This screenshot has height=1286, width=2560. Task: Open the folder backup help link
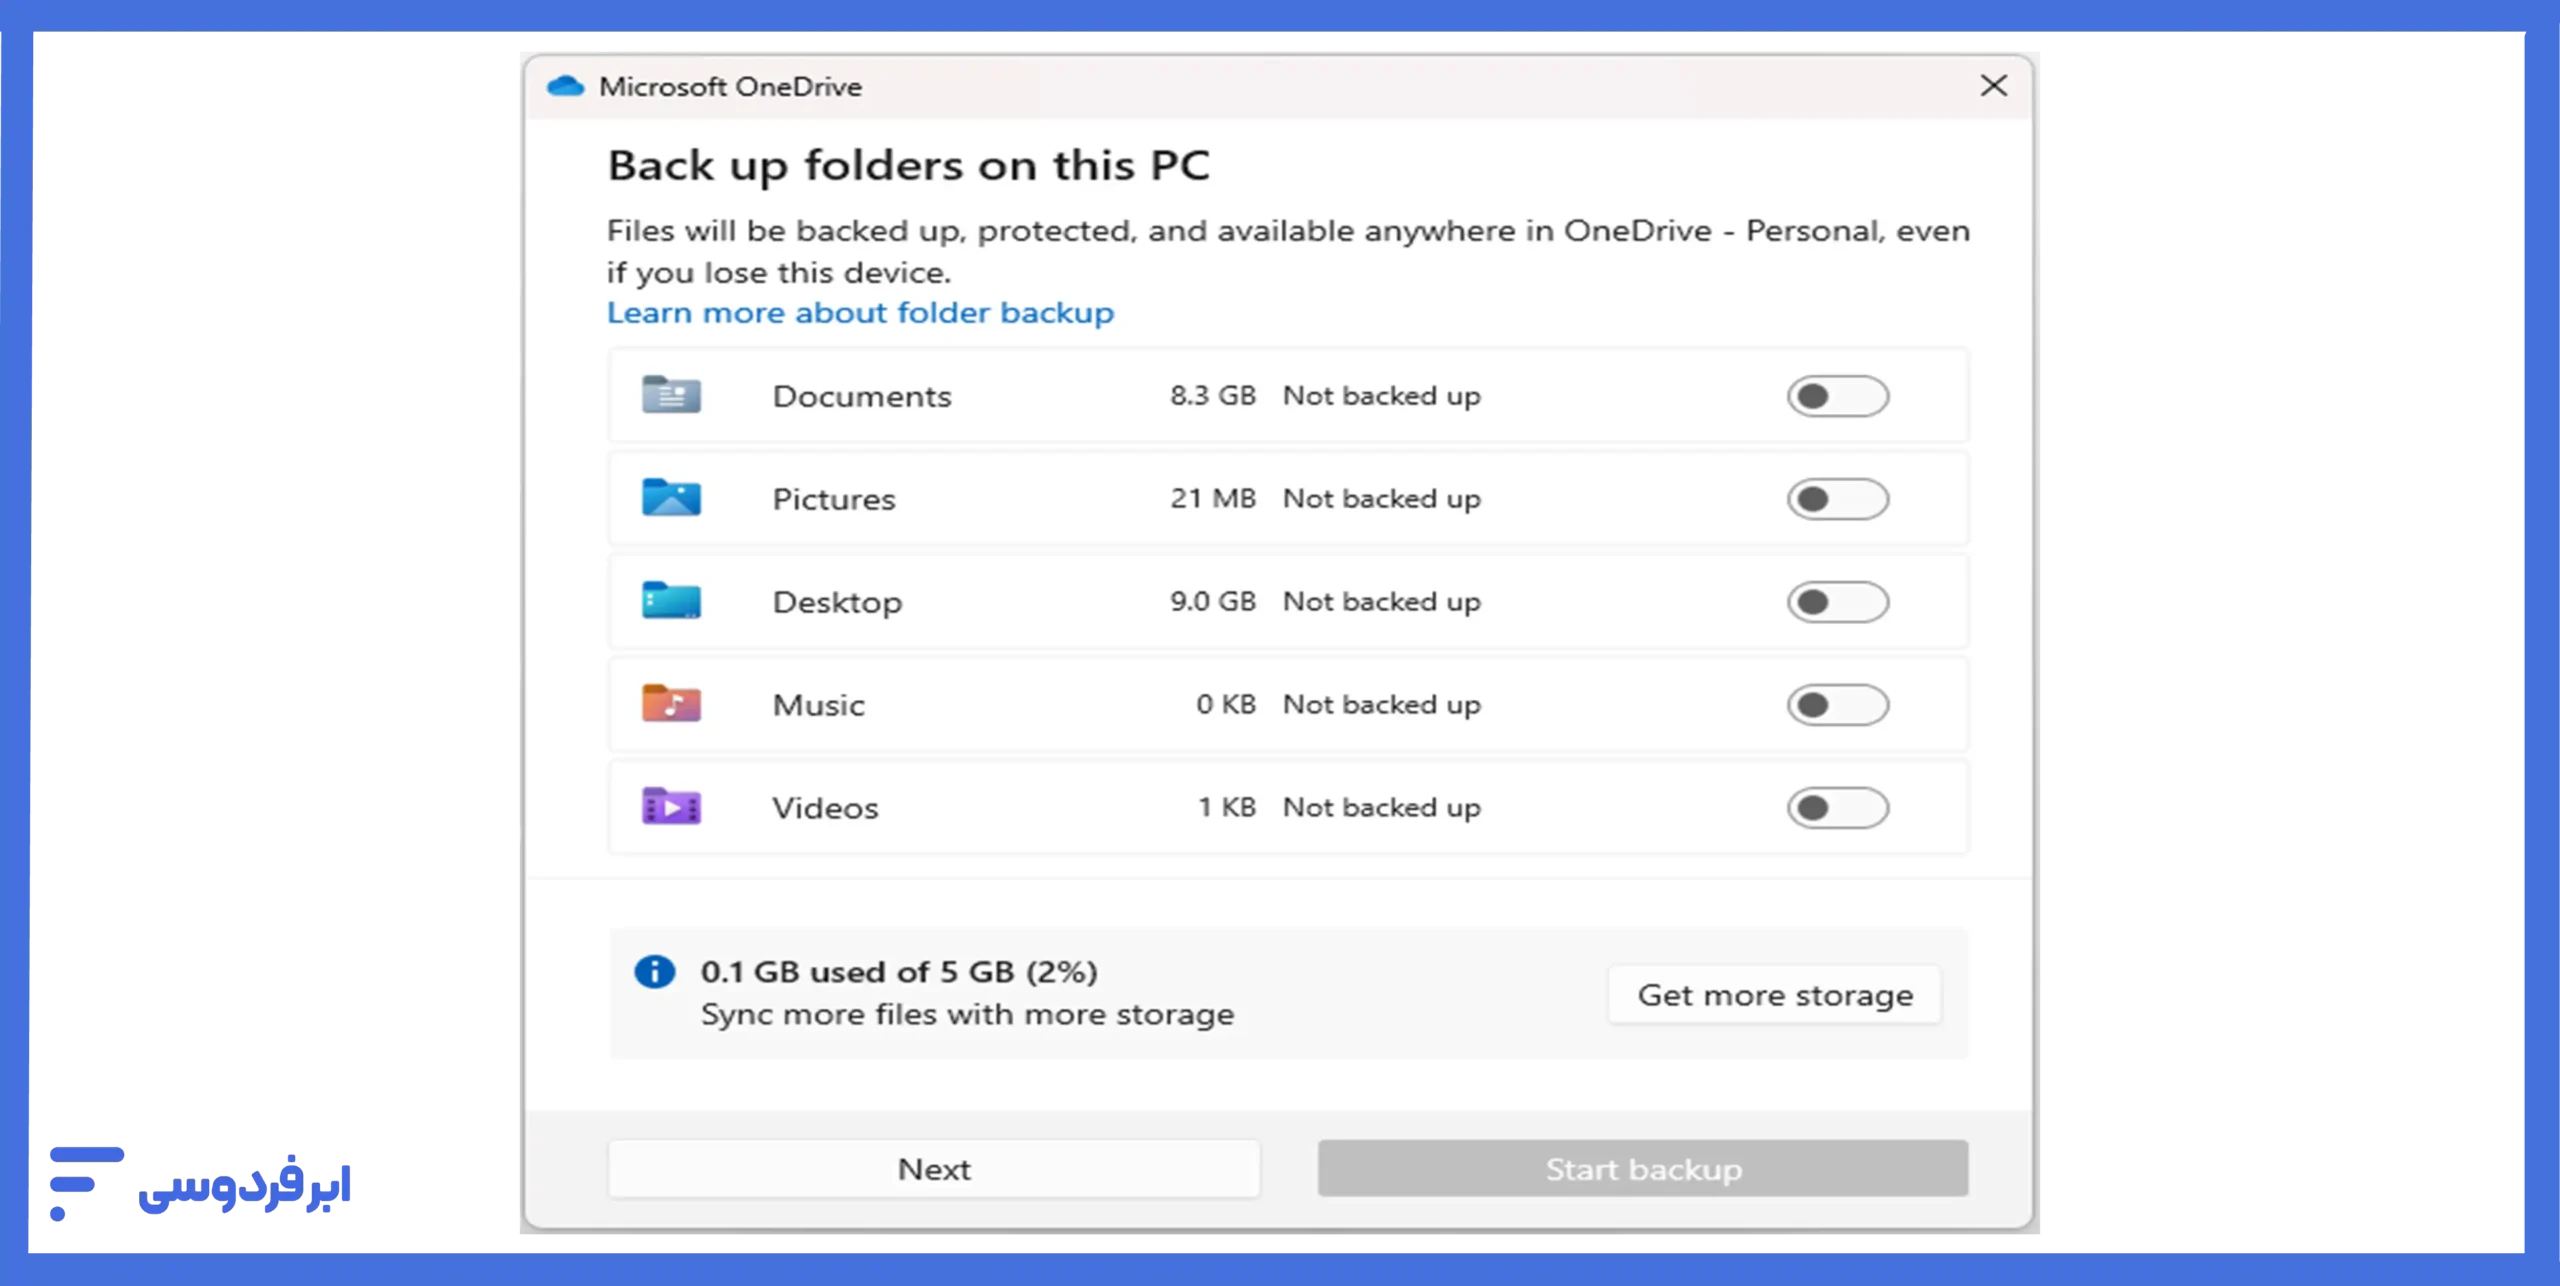[x=858, y=312]
